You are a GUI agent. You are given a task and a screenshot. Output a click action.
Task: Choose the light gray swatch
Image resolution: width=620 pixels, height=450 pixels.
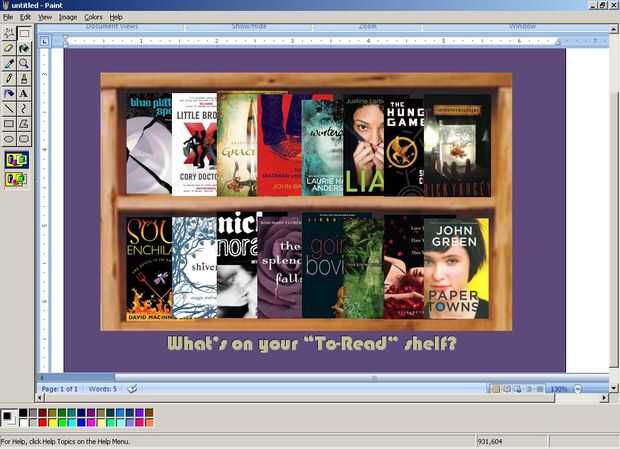pos(33,422)
